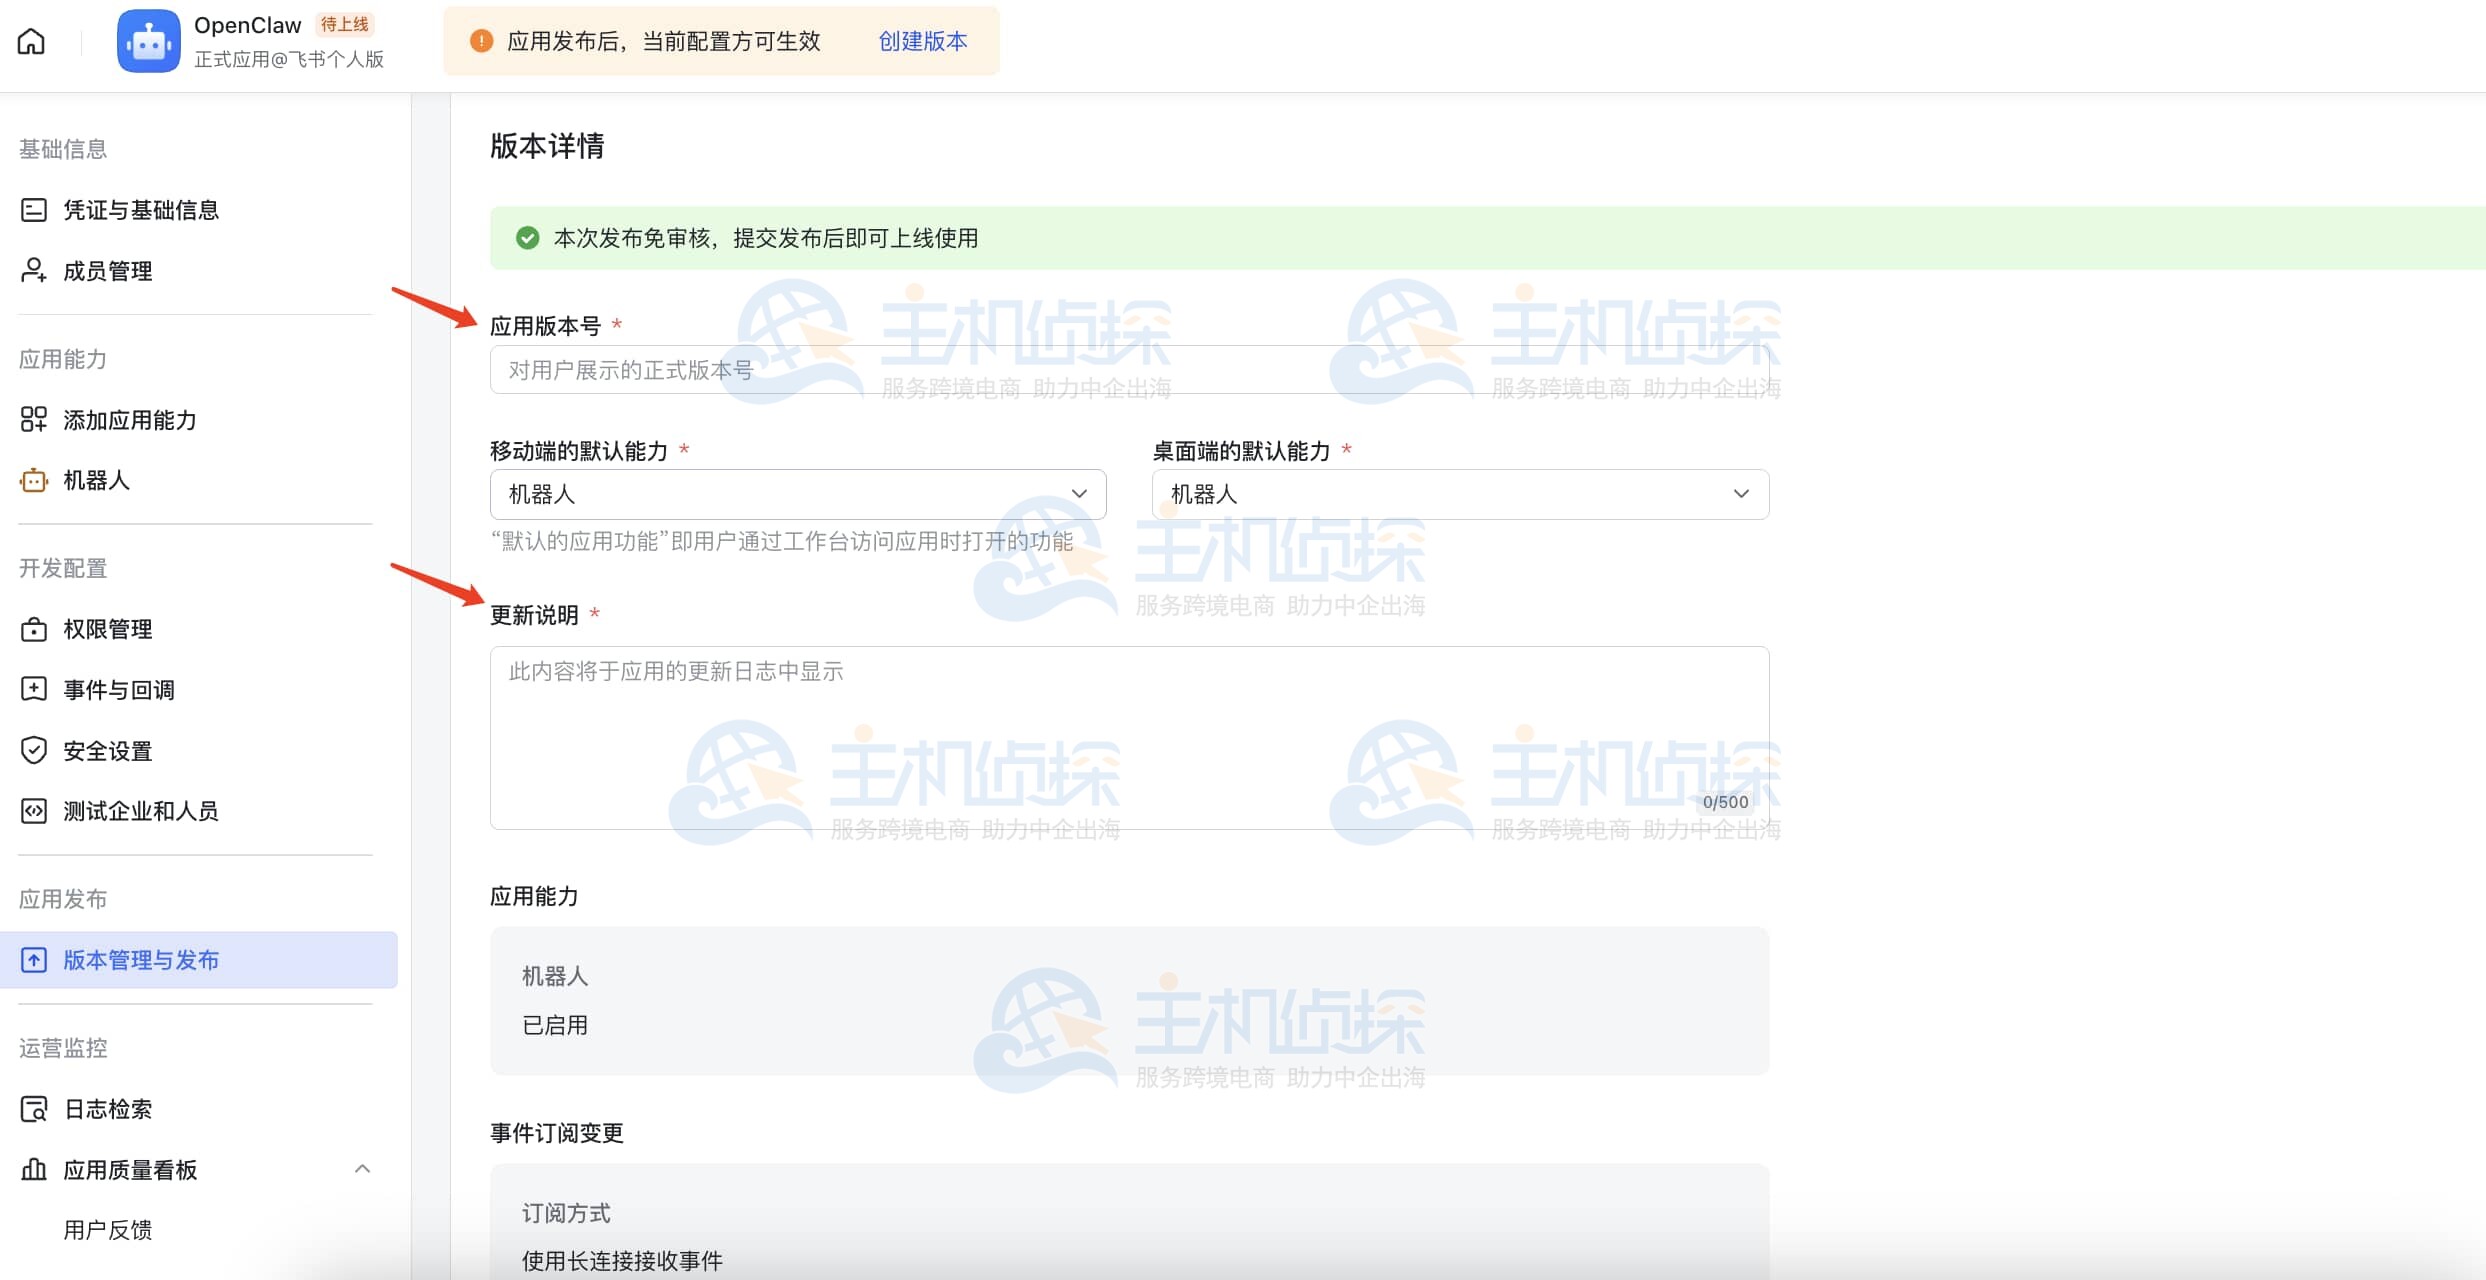The width and height of the screenshot is (2486, 1280).
Task: Click the log search icon
Action: pos(34,1109)
